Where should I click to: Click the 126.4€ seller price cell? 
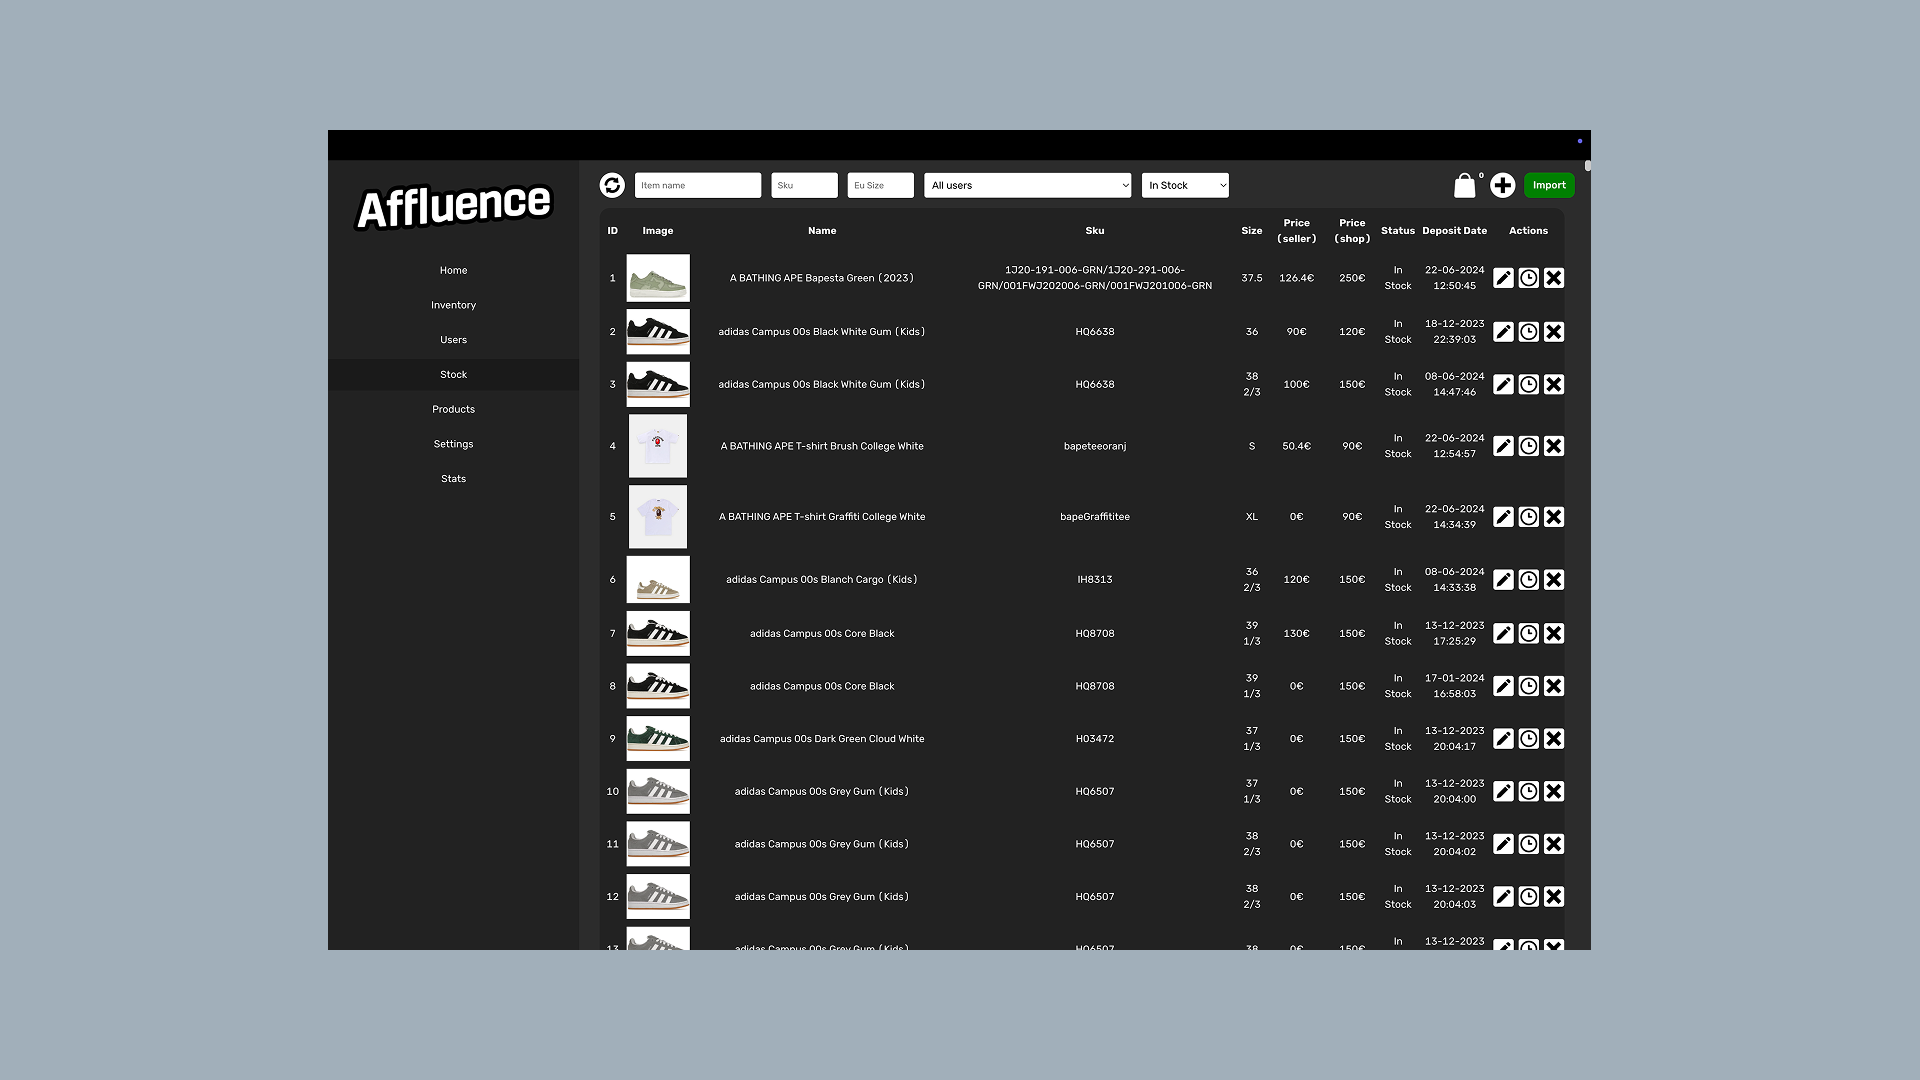(x=1296, y=278)
